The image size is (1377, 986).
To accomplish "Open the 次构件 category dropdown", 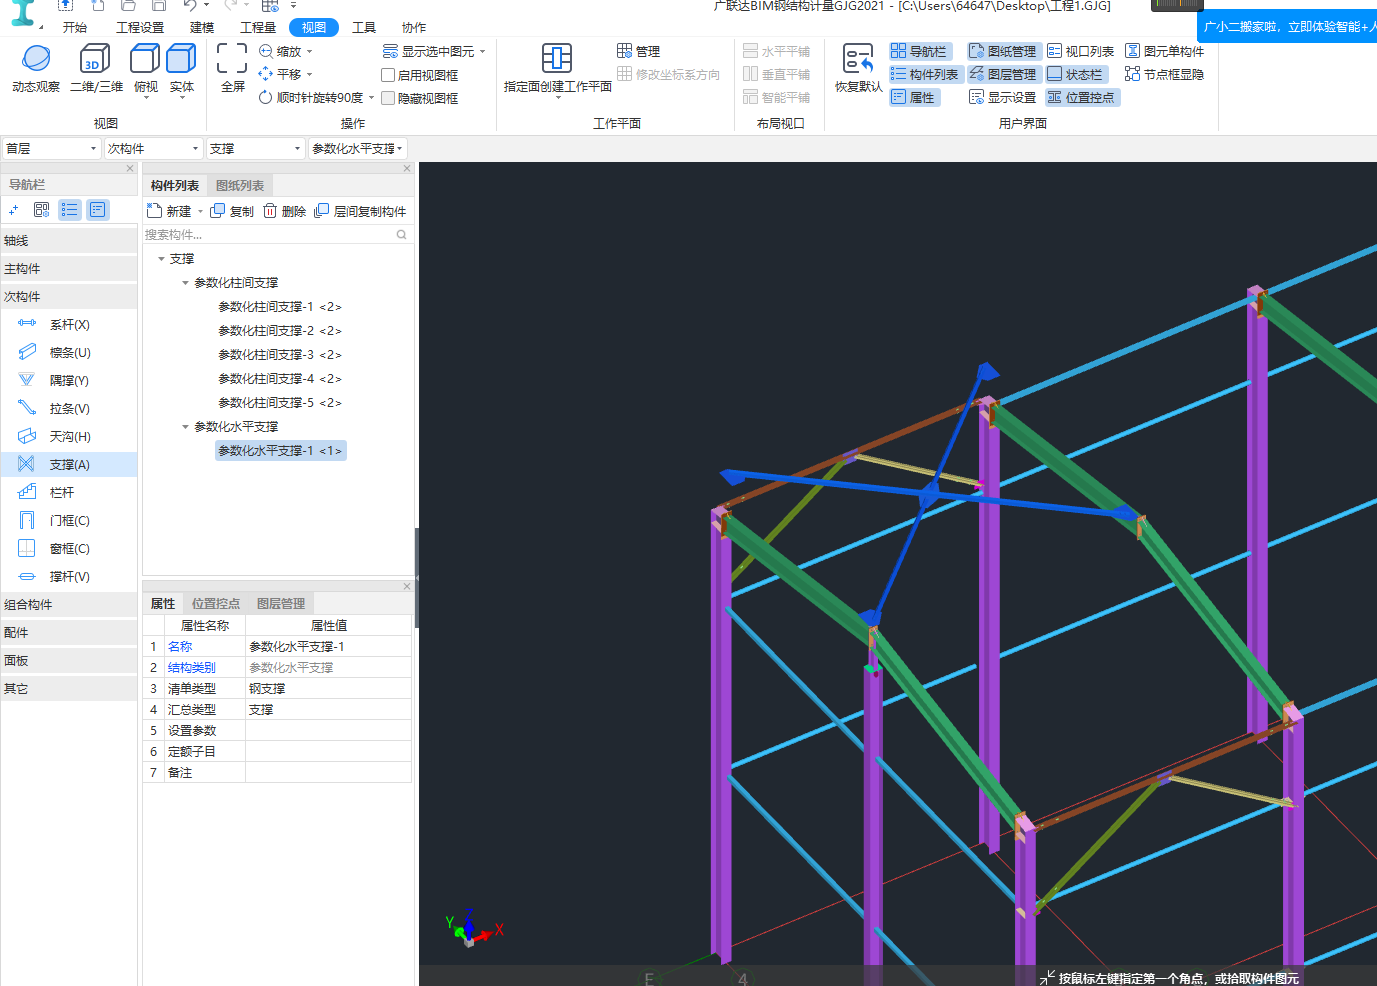I will (x=153, y=148).
